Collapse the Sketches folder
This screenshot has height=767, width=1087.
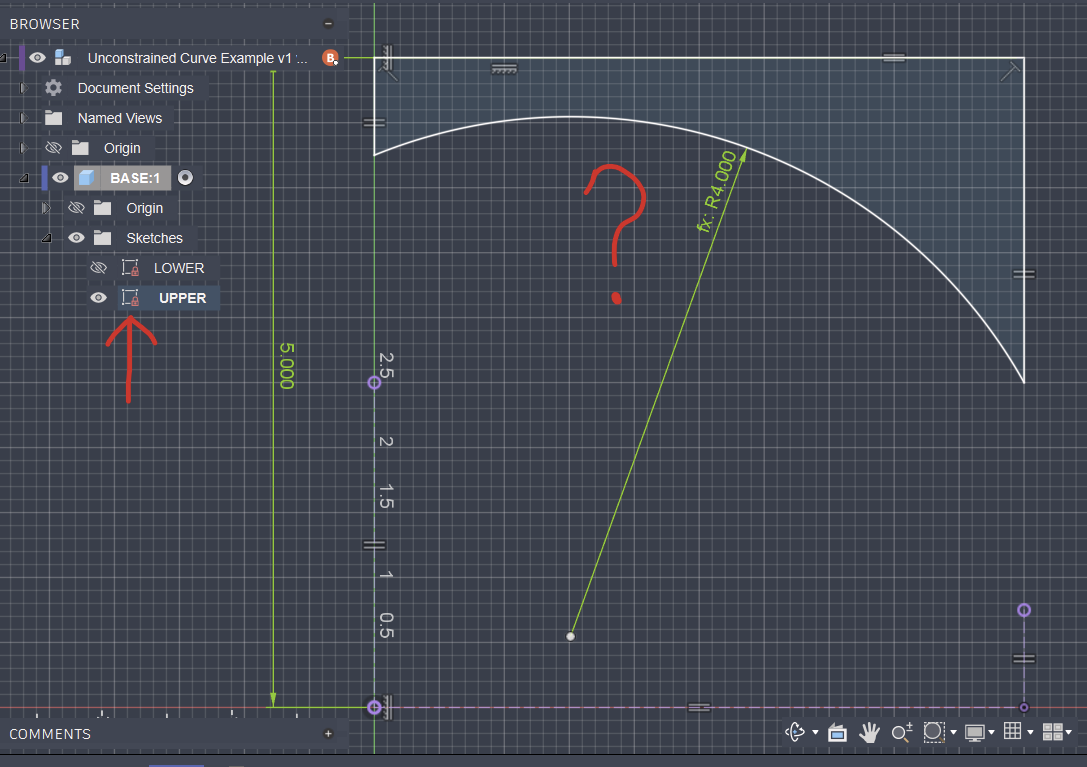pyautogui.click(x=46, y=238)
